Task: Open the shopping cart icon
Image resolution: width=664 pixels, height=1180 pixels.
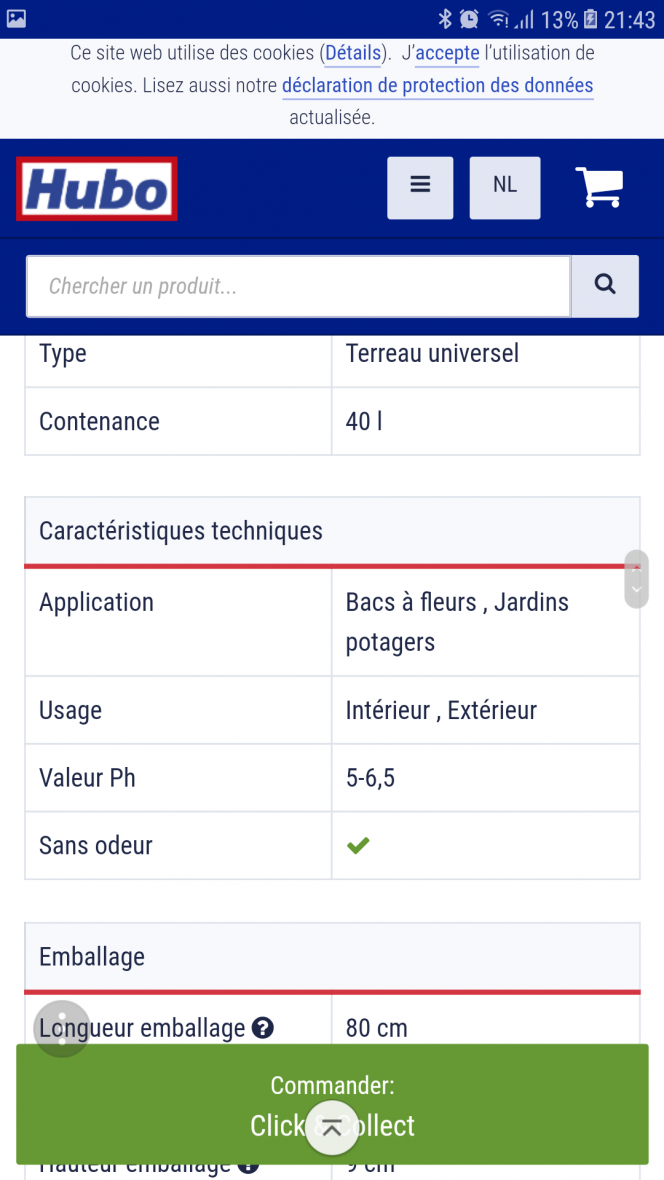Action: pyautogui.click(x=599, y=187)
